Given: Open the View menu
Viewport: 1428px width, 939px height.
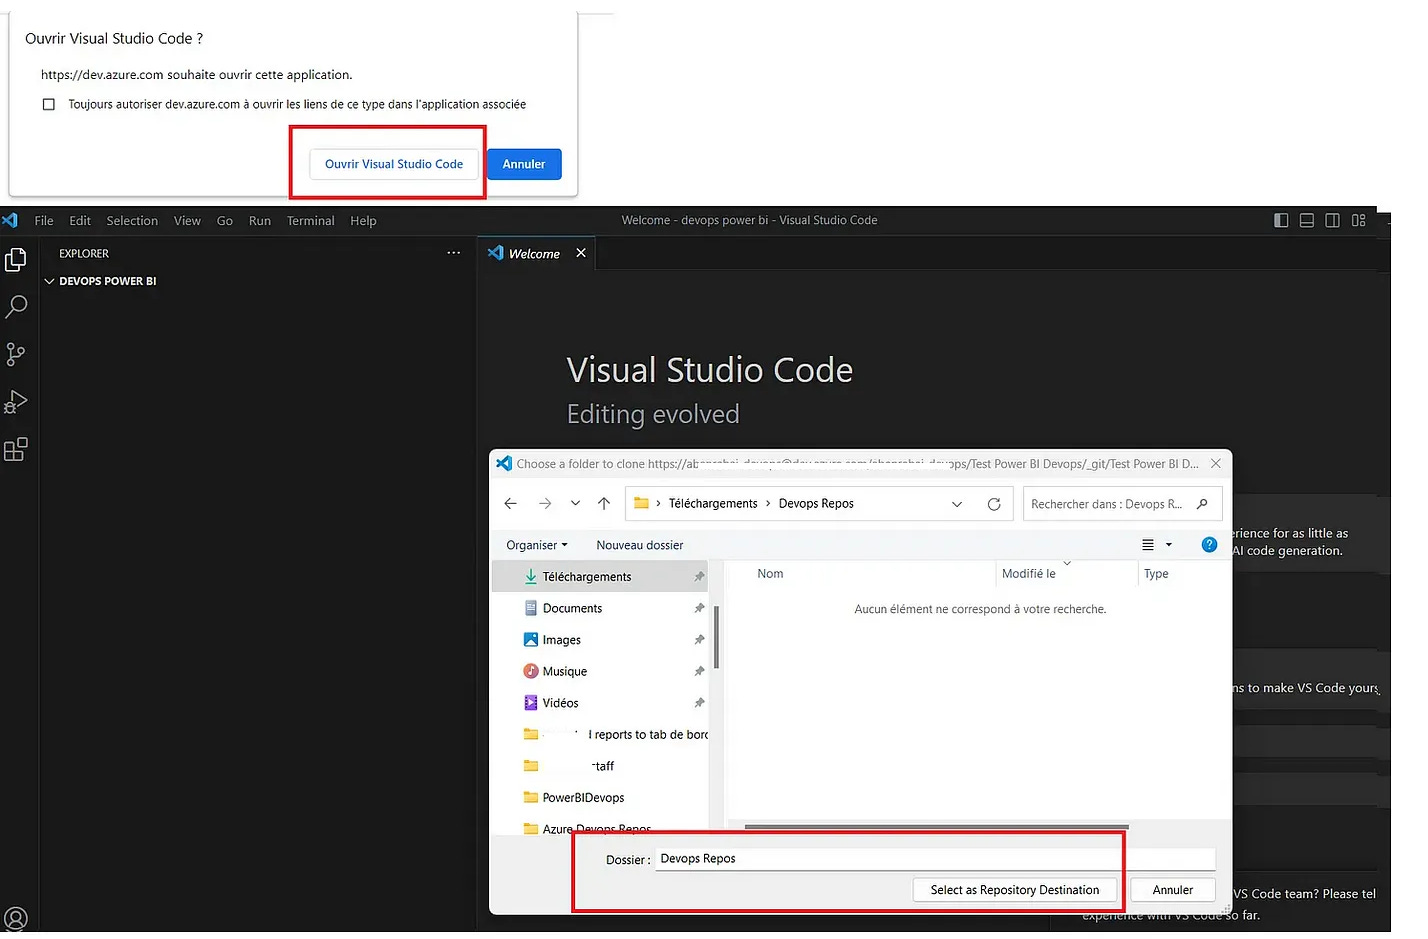Looking at the screenshot, I should 187,220.
